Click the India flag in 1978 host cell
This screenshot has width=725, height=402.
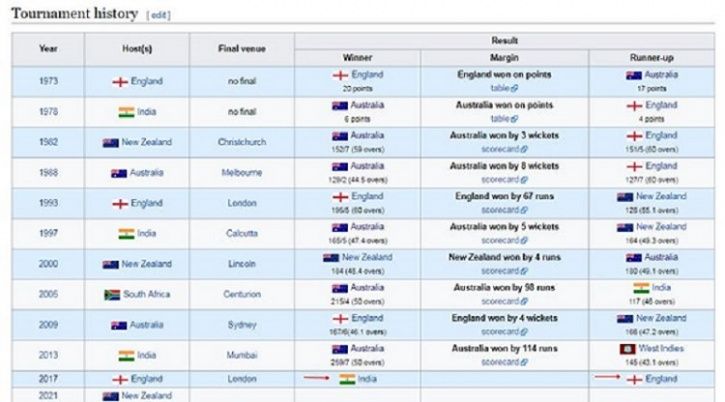[126, 112]
